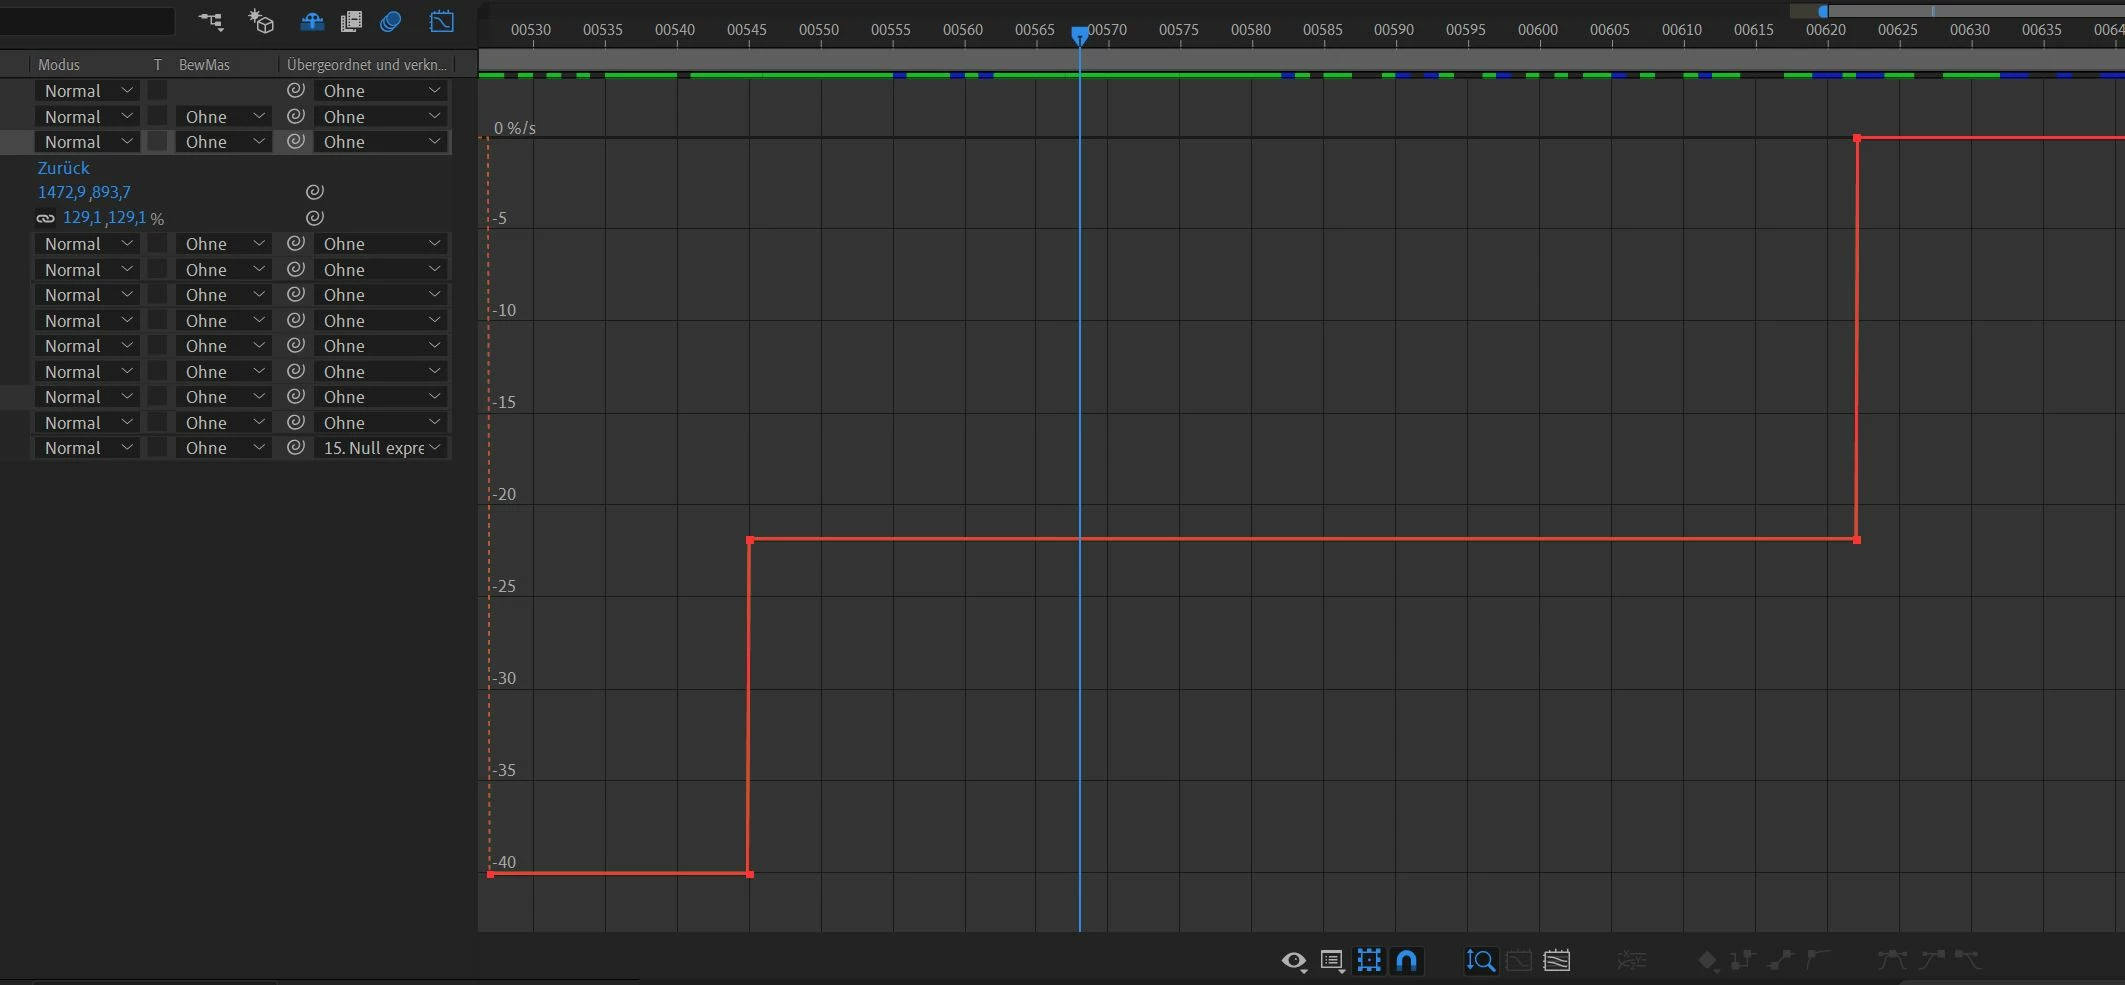Viewport: 2125px width, 985px height.
Task: Click the pick whip beside 1472,9 ,893,7
Action: click(314, 192)
